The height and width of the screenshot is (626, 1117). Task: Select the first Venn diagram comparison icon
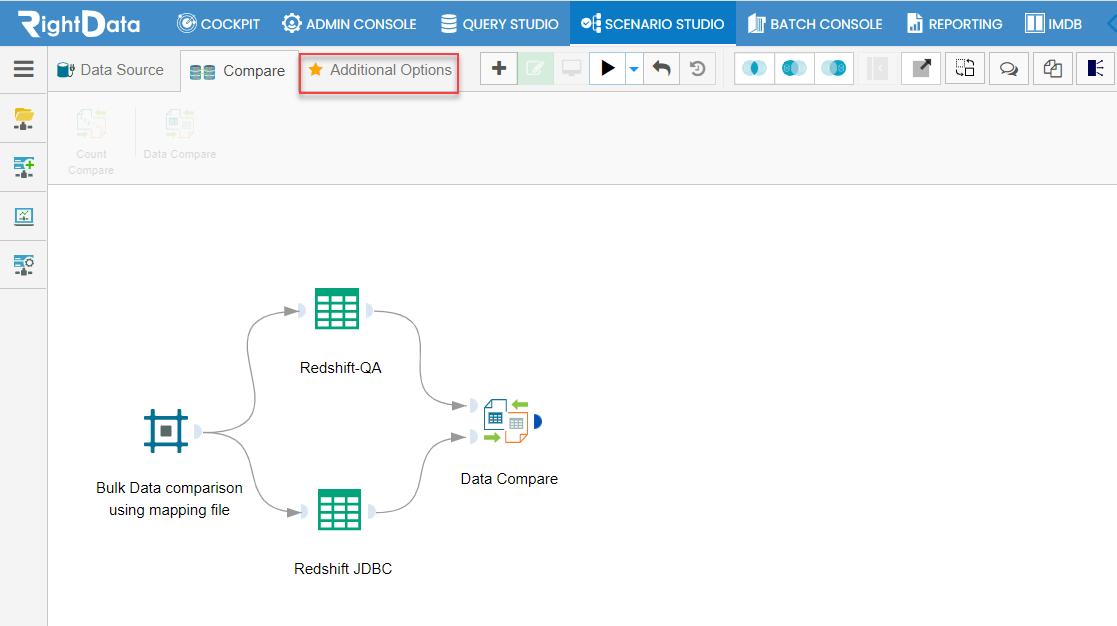point(755,68)
